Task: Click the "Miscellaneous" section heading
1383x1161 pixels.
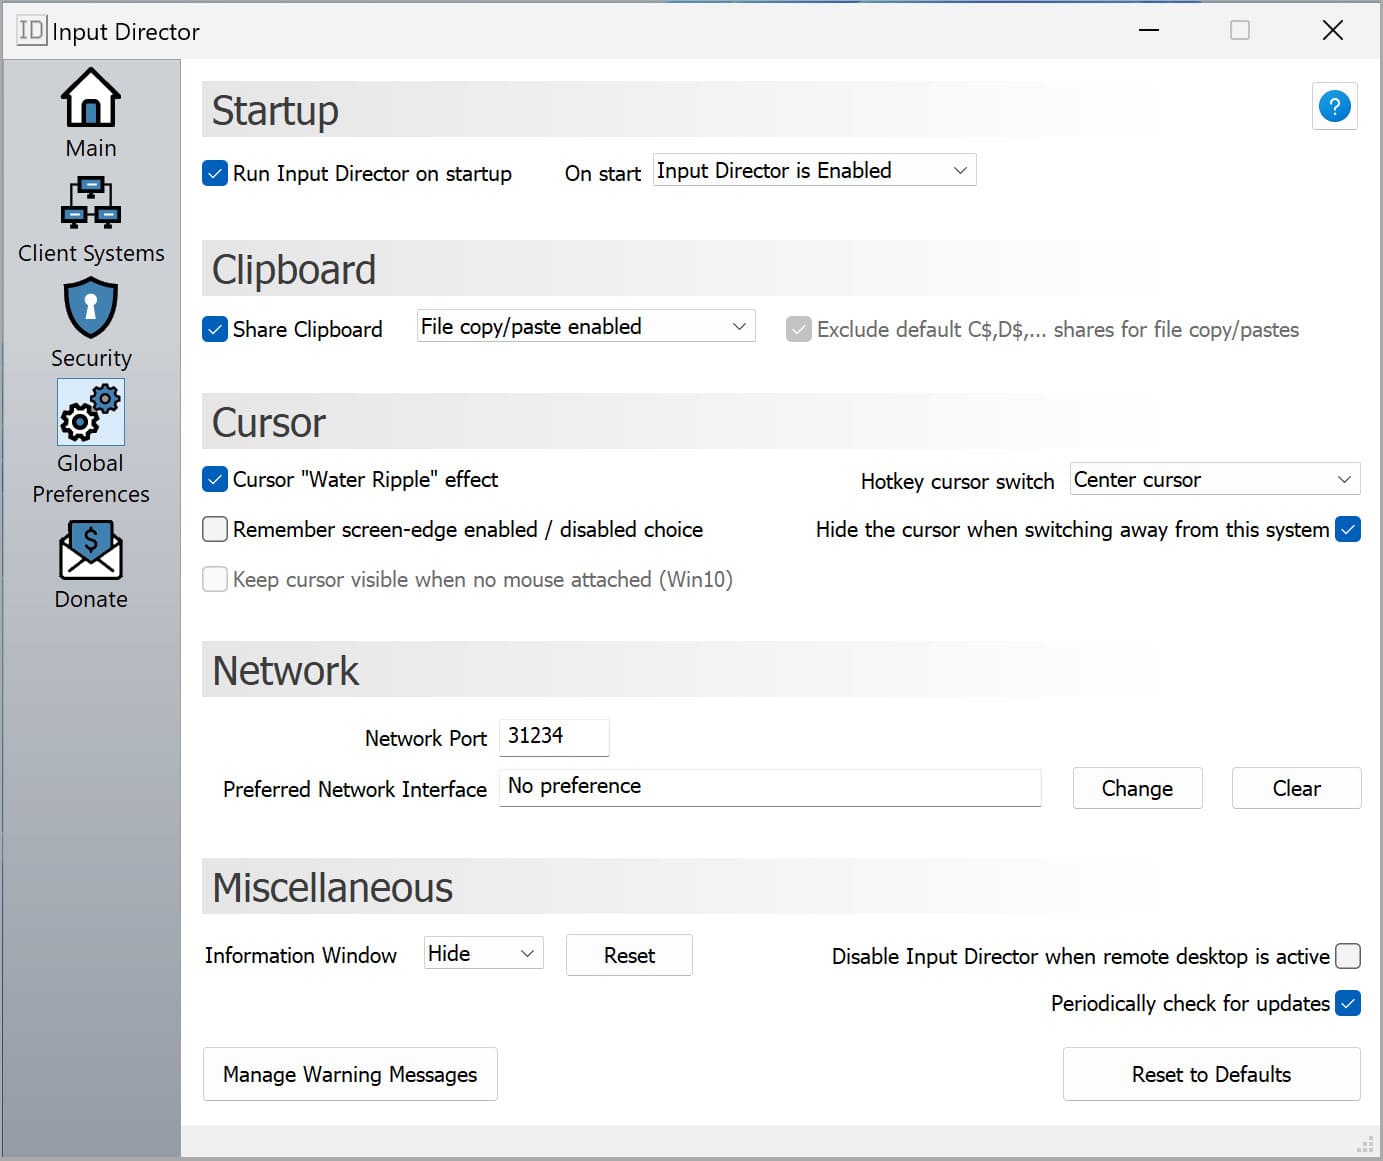Action: click(x=333, y=887)
